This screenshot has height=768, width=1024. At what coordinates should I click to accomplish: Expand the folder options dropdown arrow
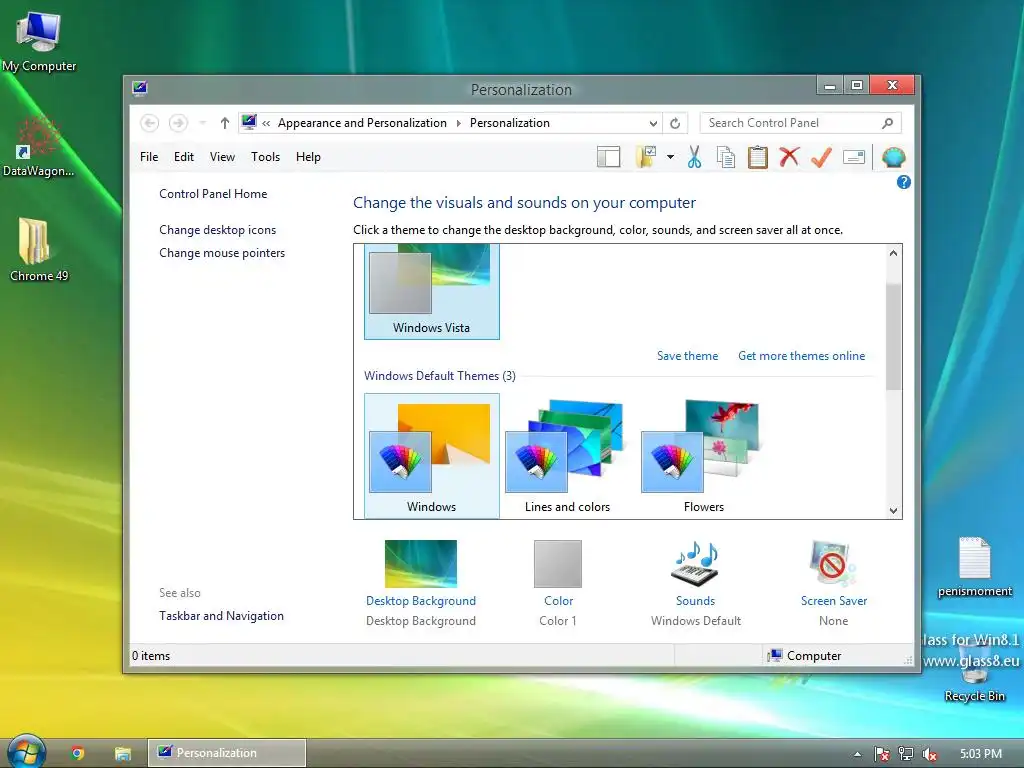pos(670,157)
